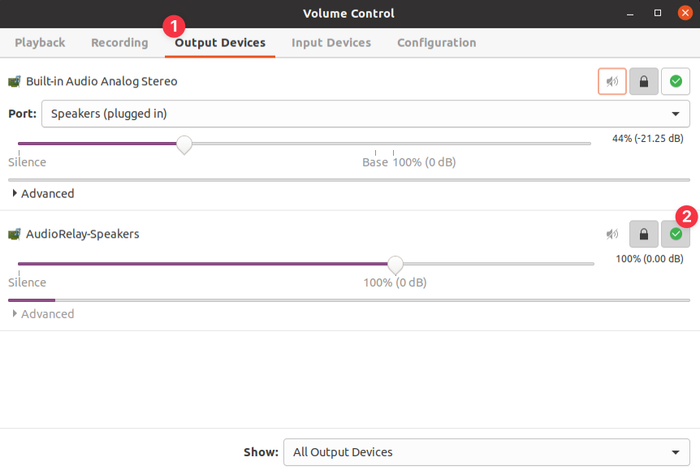
Task: Click the Built-in Audio sound card icon
Action: point(14,82)
